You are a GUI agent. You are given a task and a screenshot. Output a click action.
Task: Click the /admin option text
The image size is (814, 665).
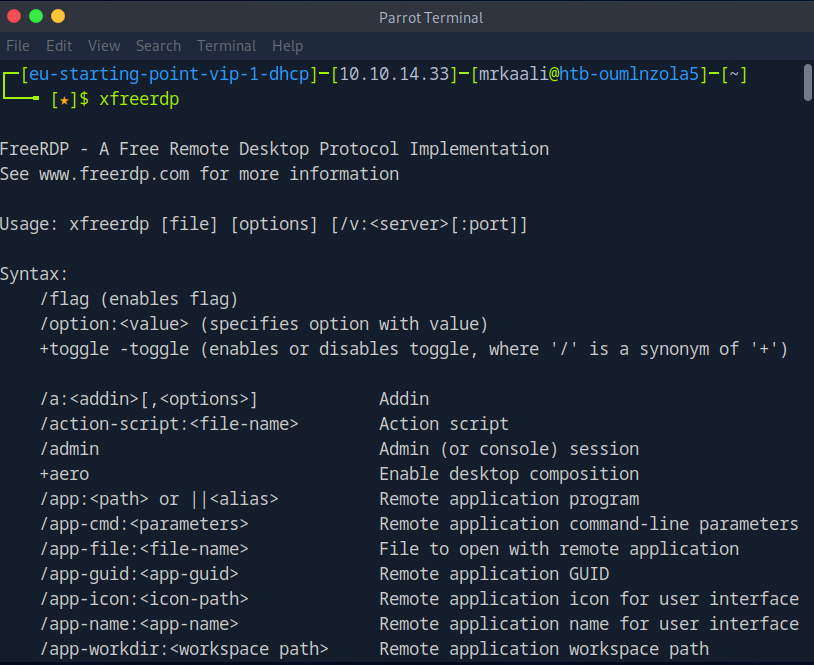click(69, 449)
